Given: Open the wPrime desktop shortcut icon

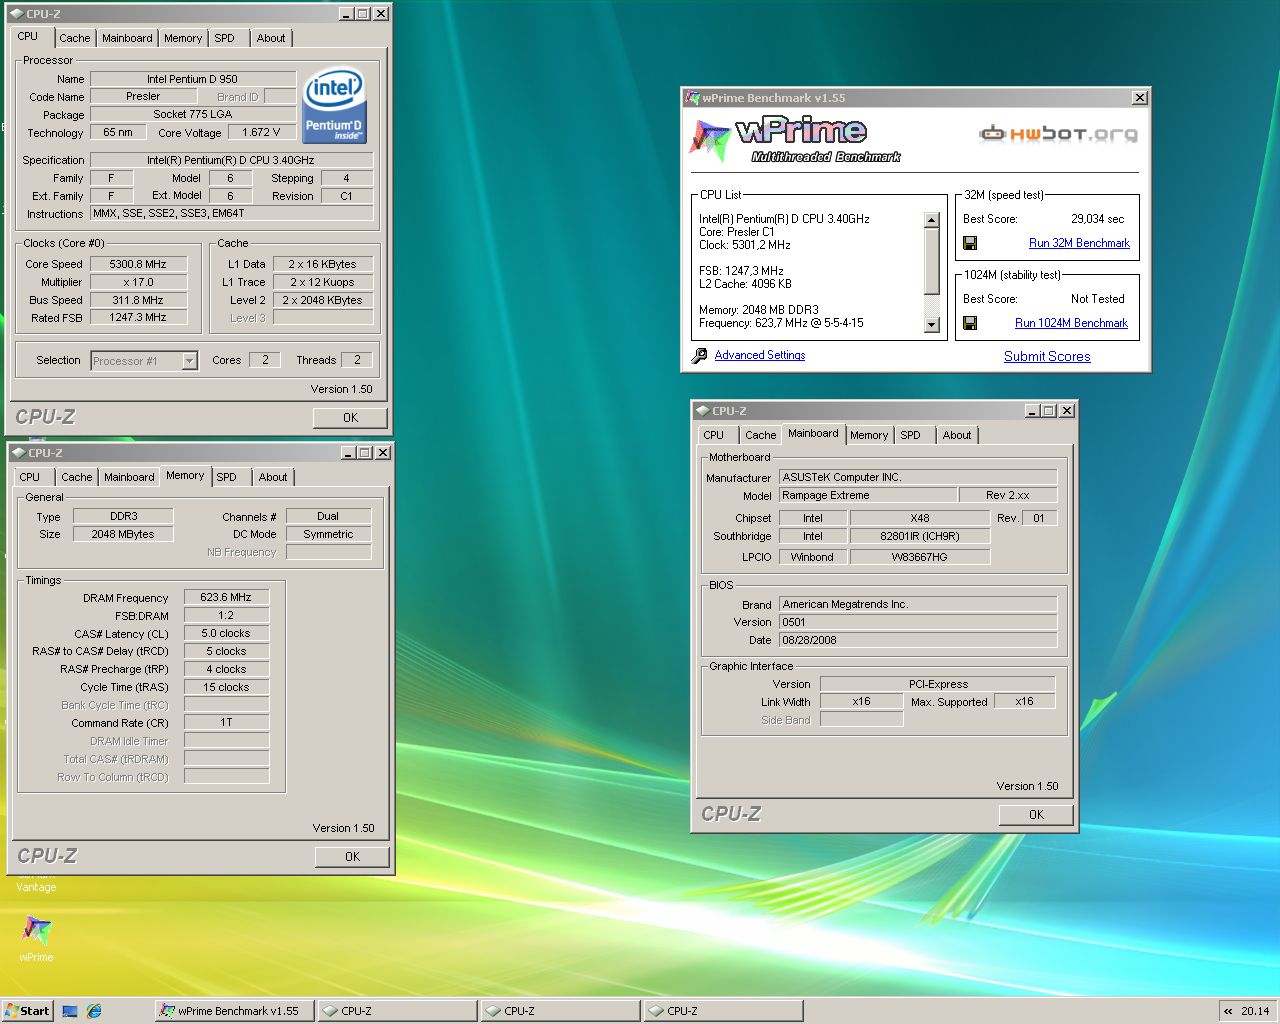Looking at the screenshot, I should pyautogui.click(x=36, y=930).
